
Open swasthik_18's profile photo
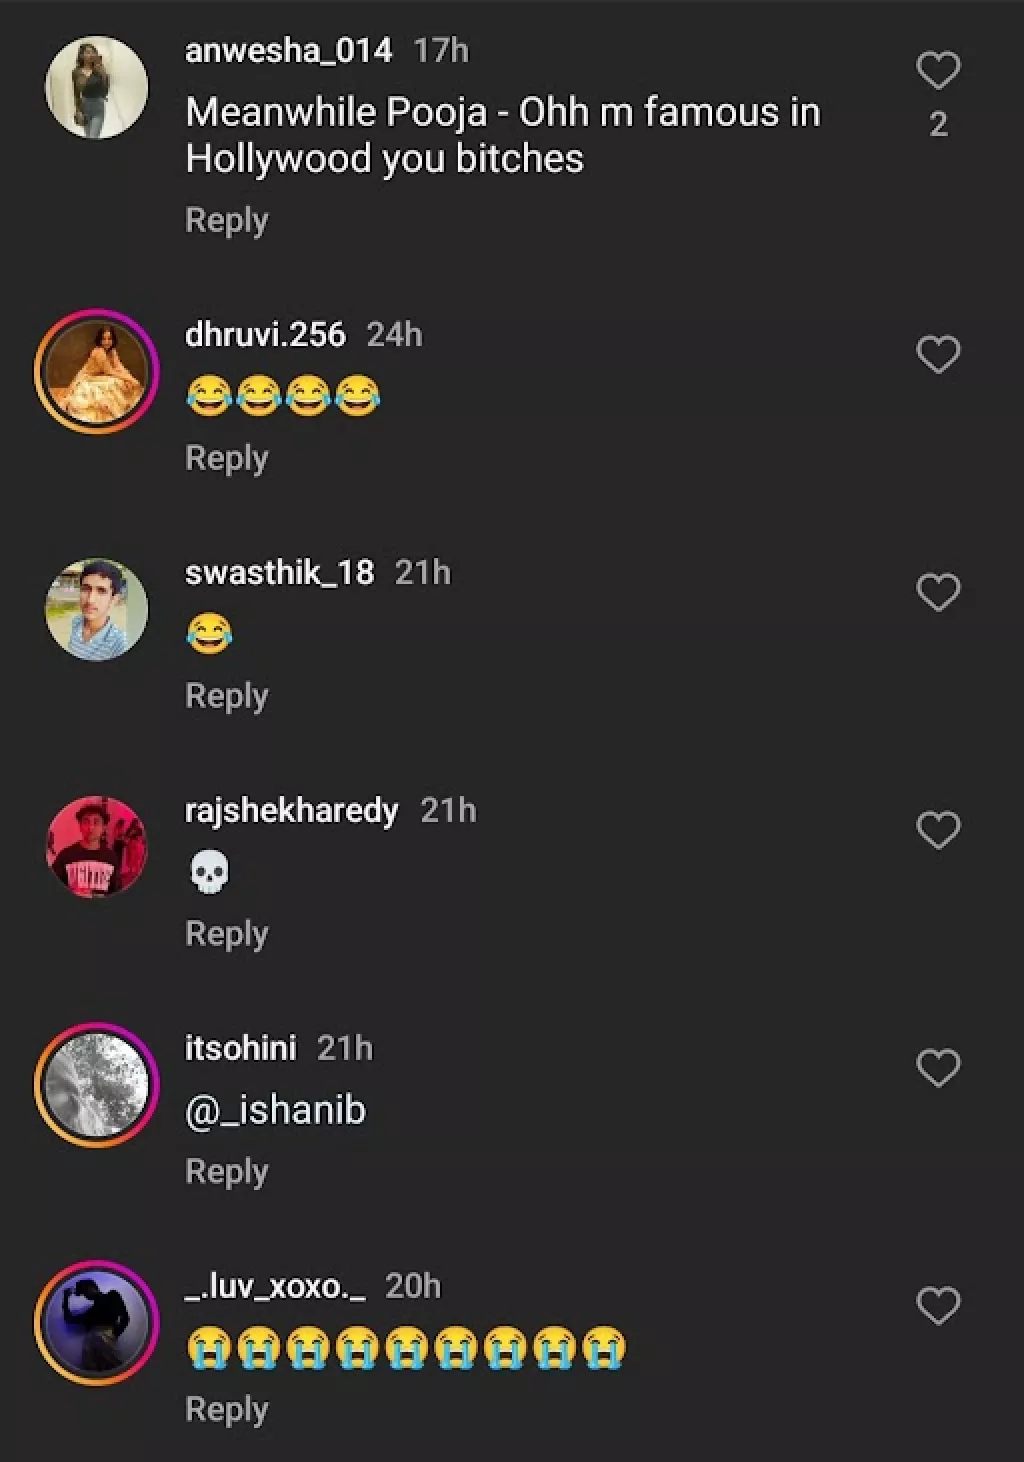coord(97,610)
